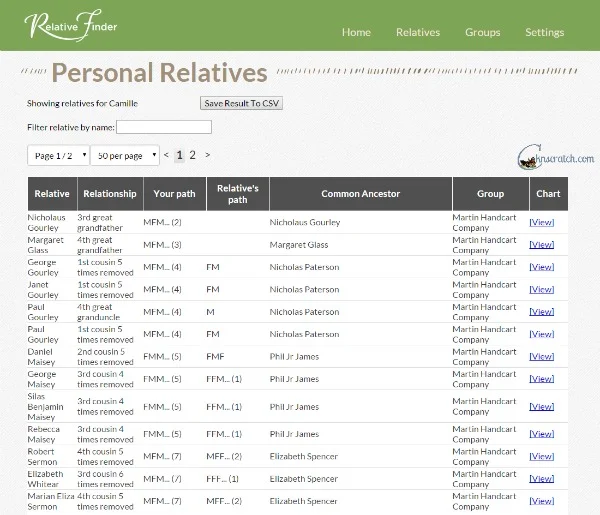Sort by the Relative's path column header
Image resolution: width=600 pixels, height=515 pixels.
point(238,194)
